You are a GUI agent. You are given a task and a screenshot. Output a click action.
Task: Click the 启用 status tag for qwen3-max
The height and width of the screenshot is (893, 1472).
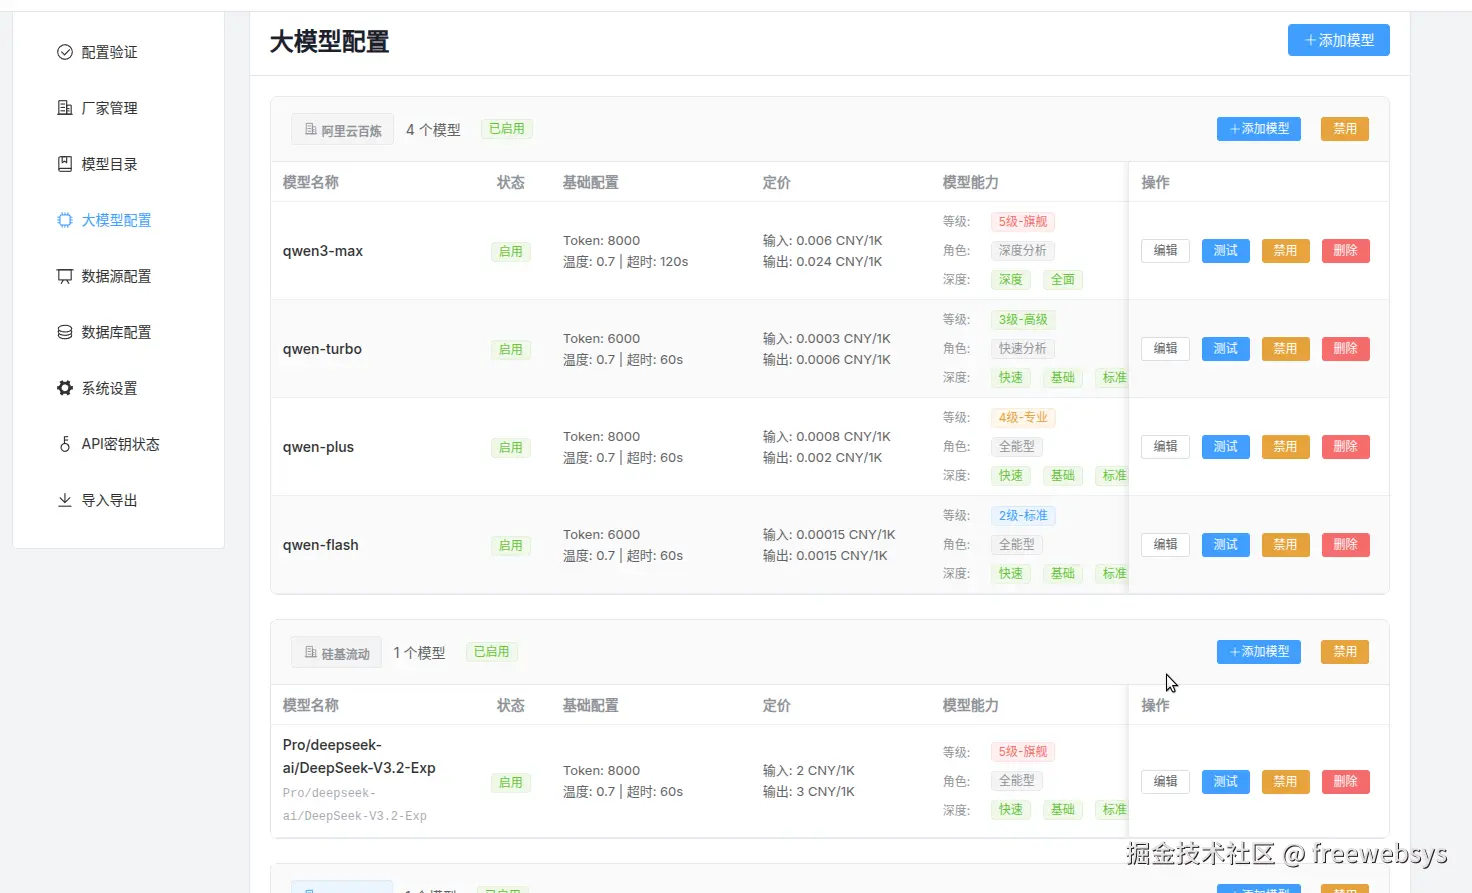[x=510, y=252]
